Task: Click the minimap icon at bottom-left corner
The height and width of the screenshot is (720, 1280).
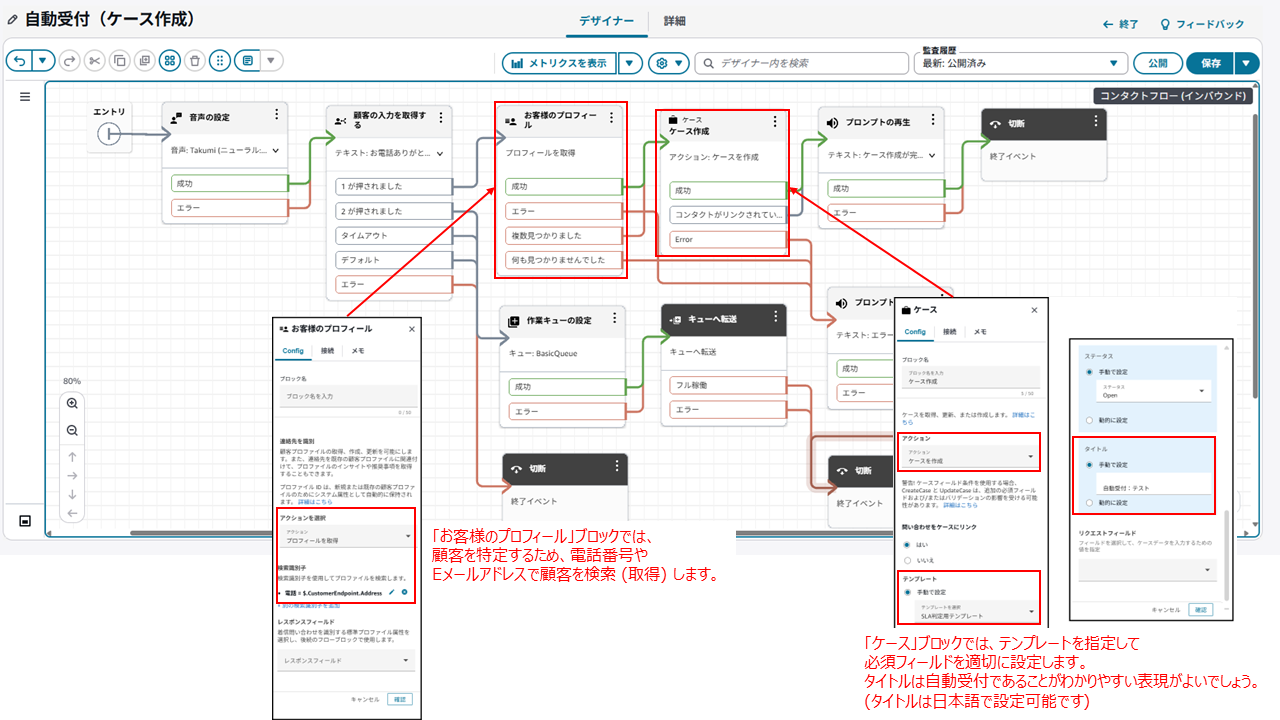Action: click(x=25, y=521)
